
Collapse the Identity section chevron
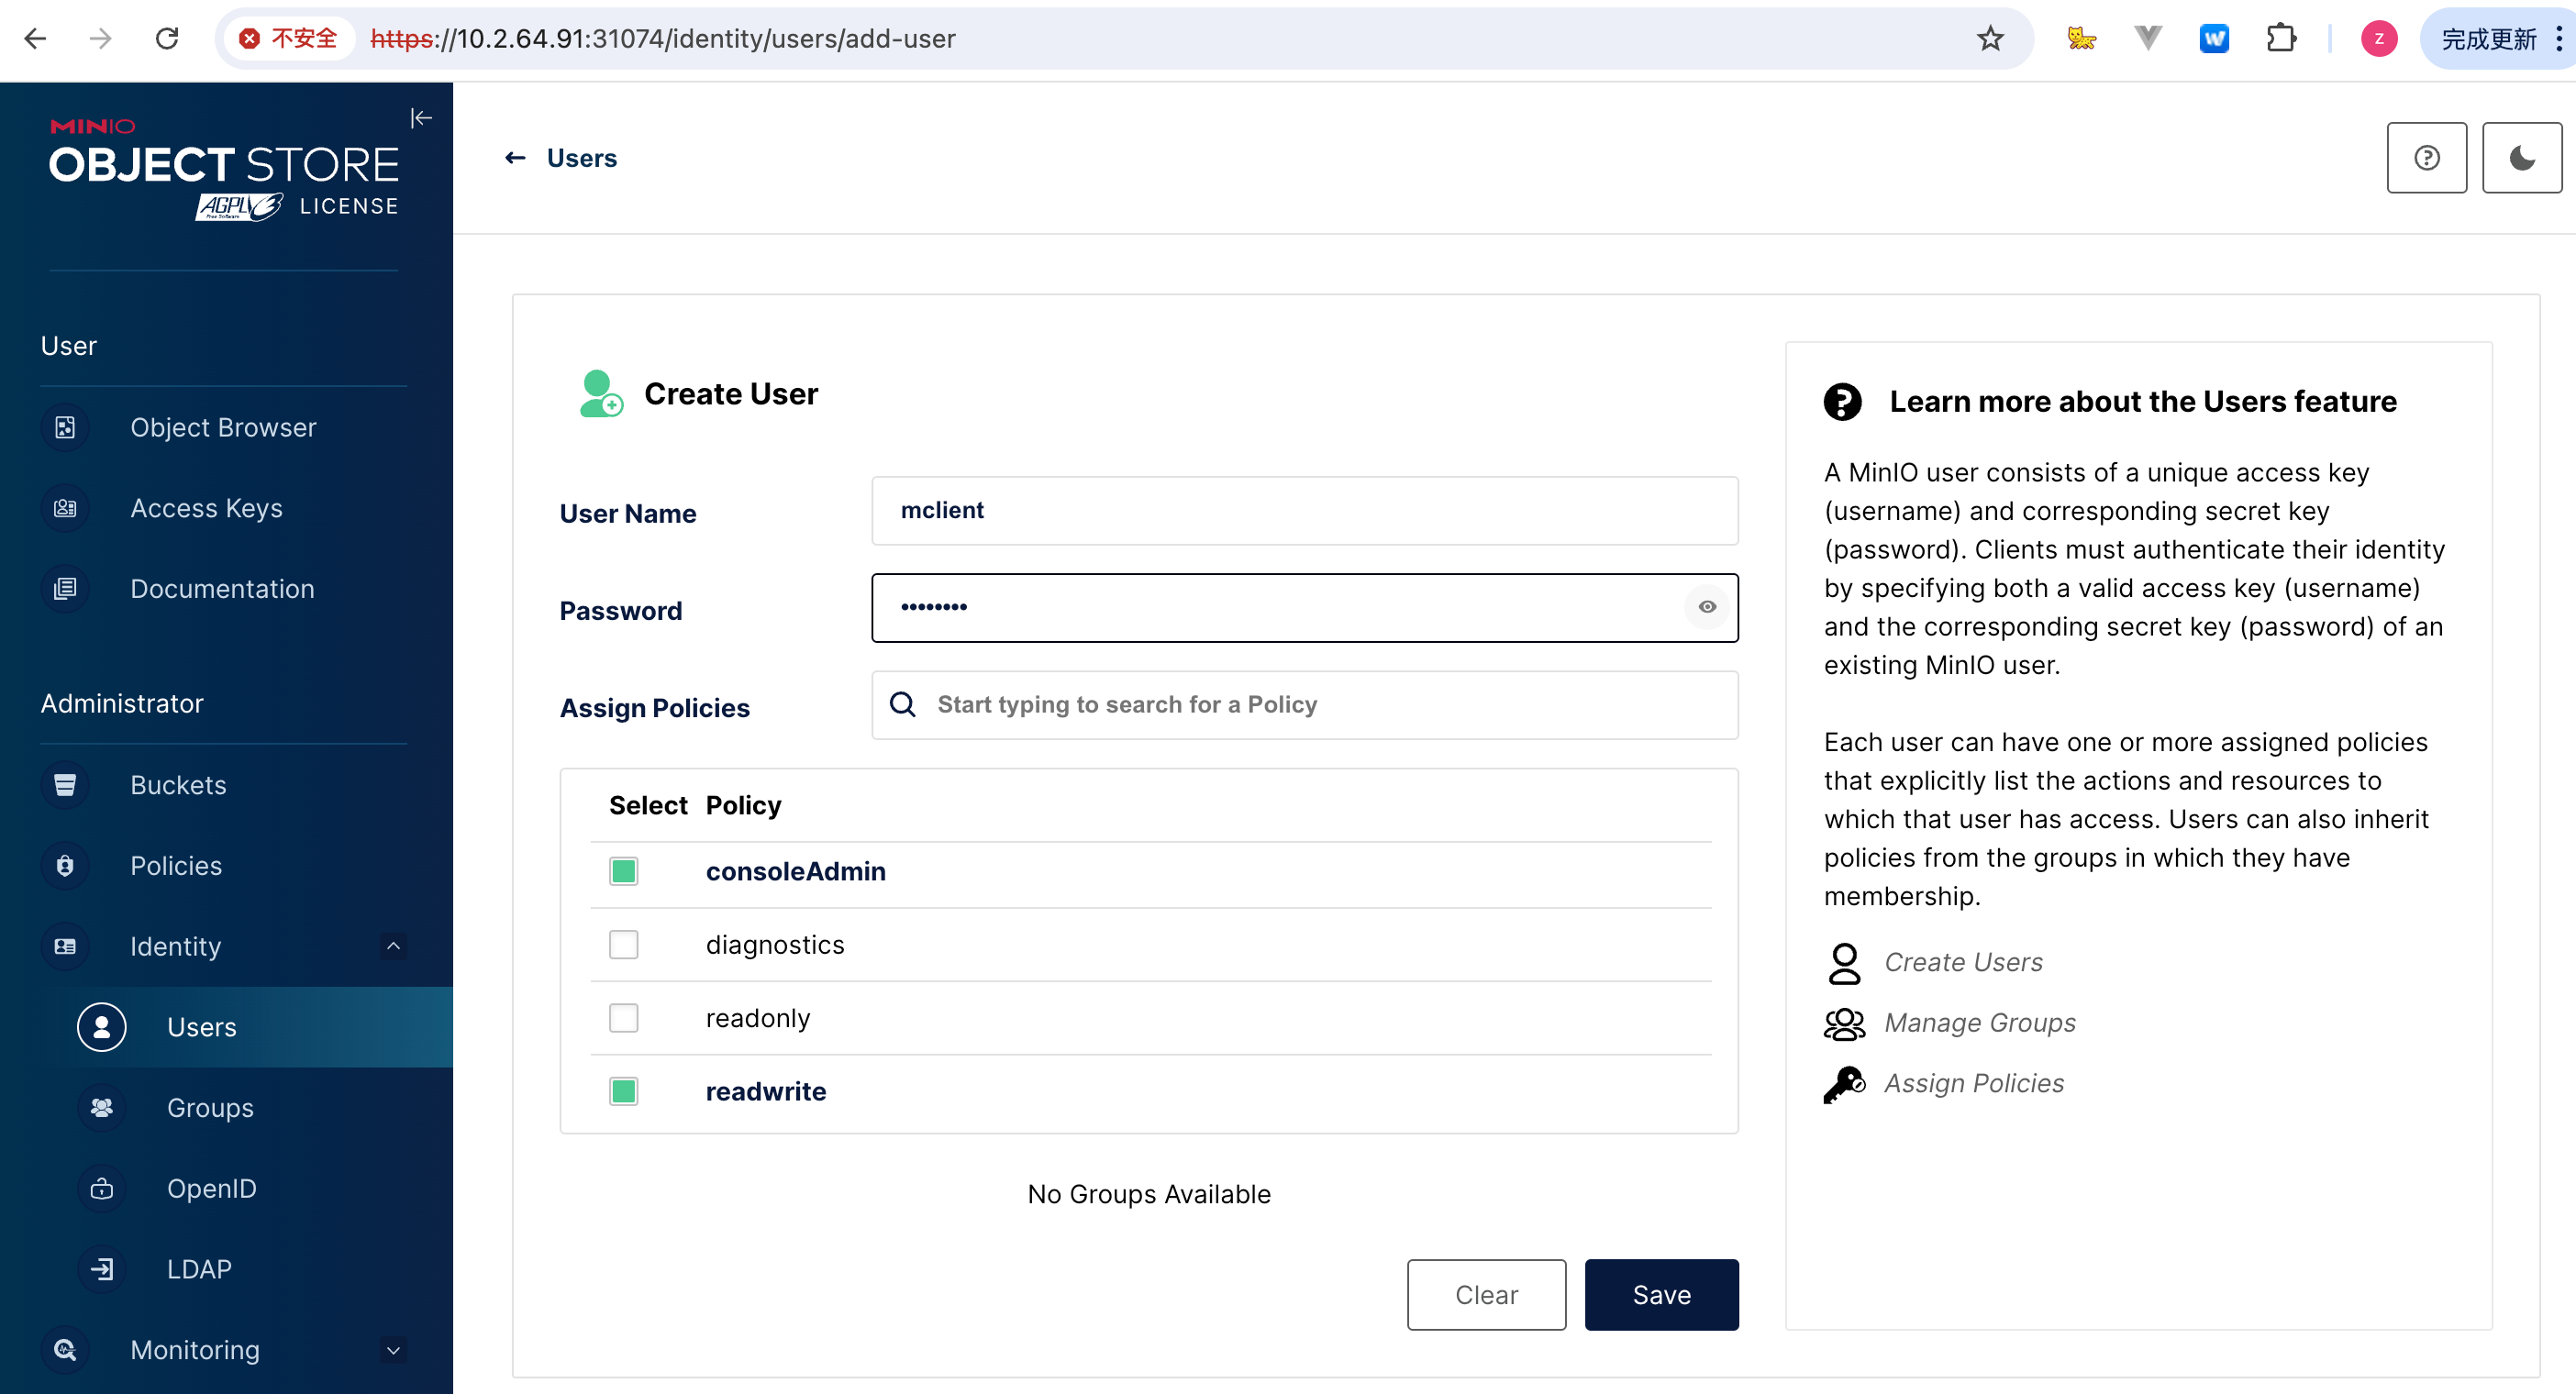(x=393, y=946)
